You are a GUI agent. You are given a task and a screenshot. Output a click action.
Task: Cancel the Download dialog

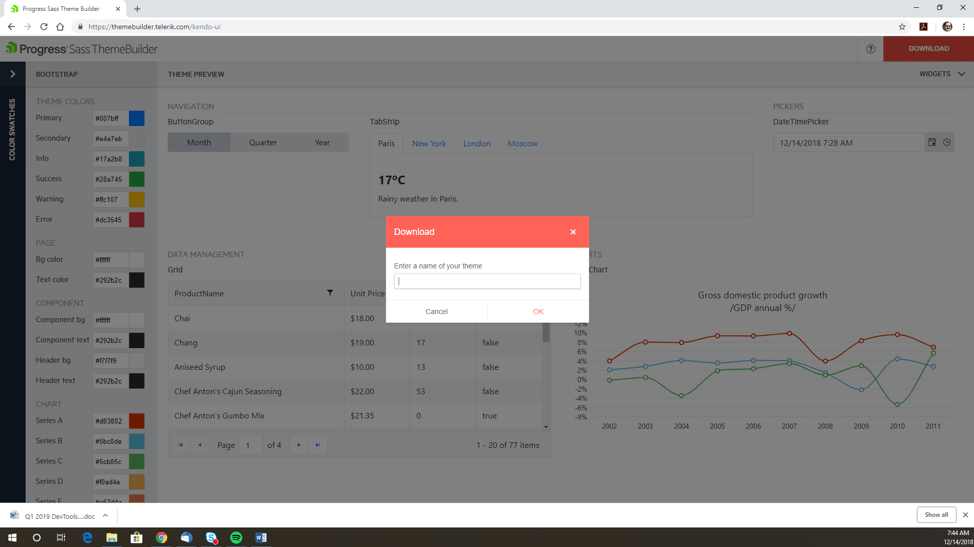pyautogui.click(x=436, y=312)
